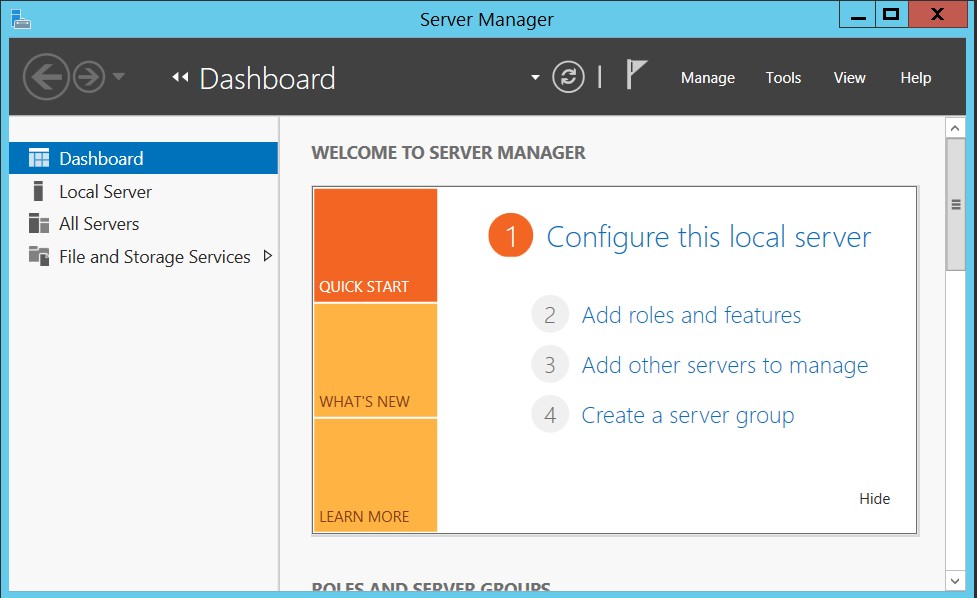The image size is (977, 598).
Task: Click Add other servers to manage link
Action: 725,365
